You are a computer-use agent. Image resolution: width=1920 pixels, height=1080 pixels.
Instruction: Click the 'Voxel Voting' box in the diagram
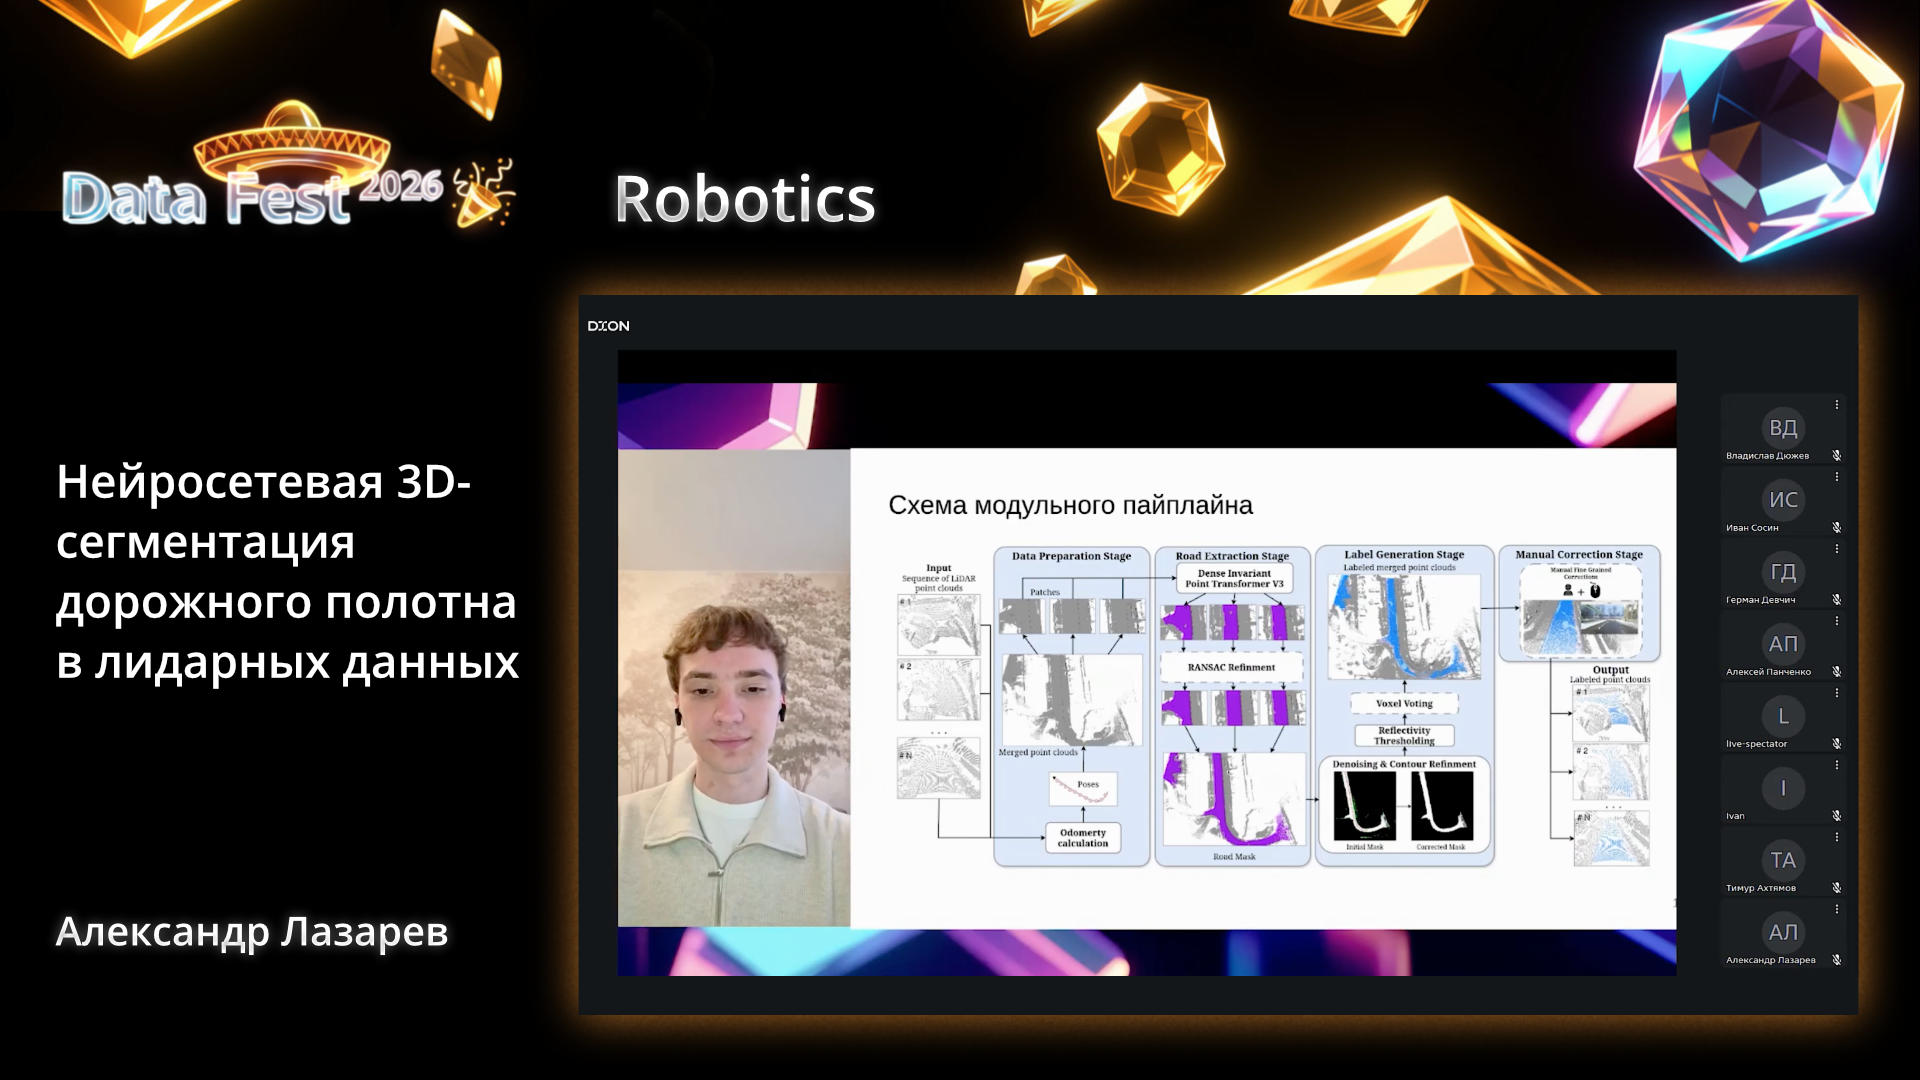pos(1404,703)
